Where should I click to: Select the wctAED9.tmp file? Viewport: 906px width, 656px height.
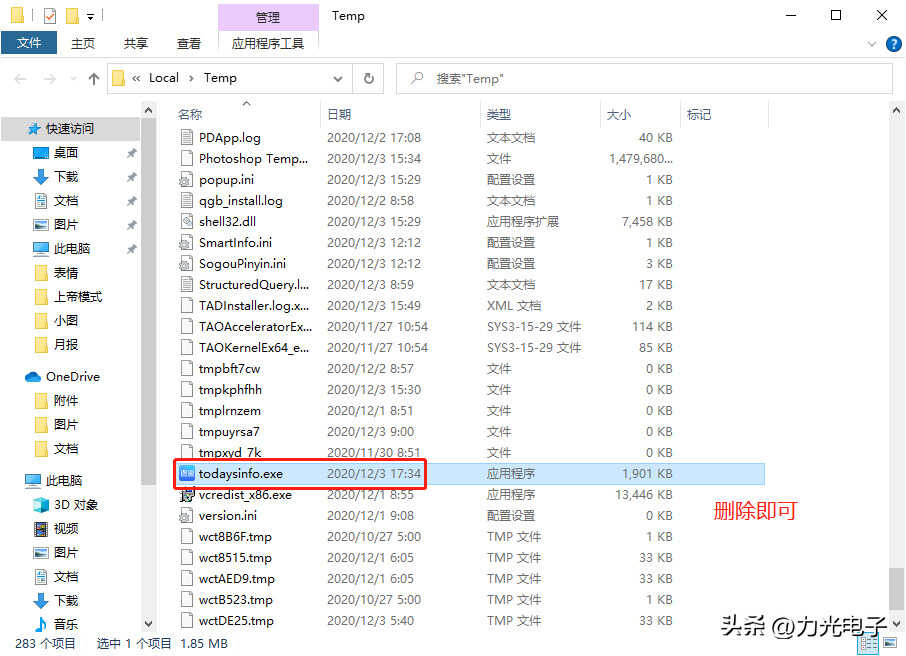[x=237, y=579]
